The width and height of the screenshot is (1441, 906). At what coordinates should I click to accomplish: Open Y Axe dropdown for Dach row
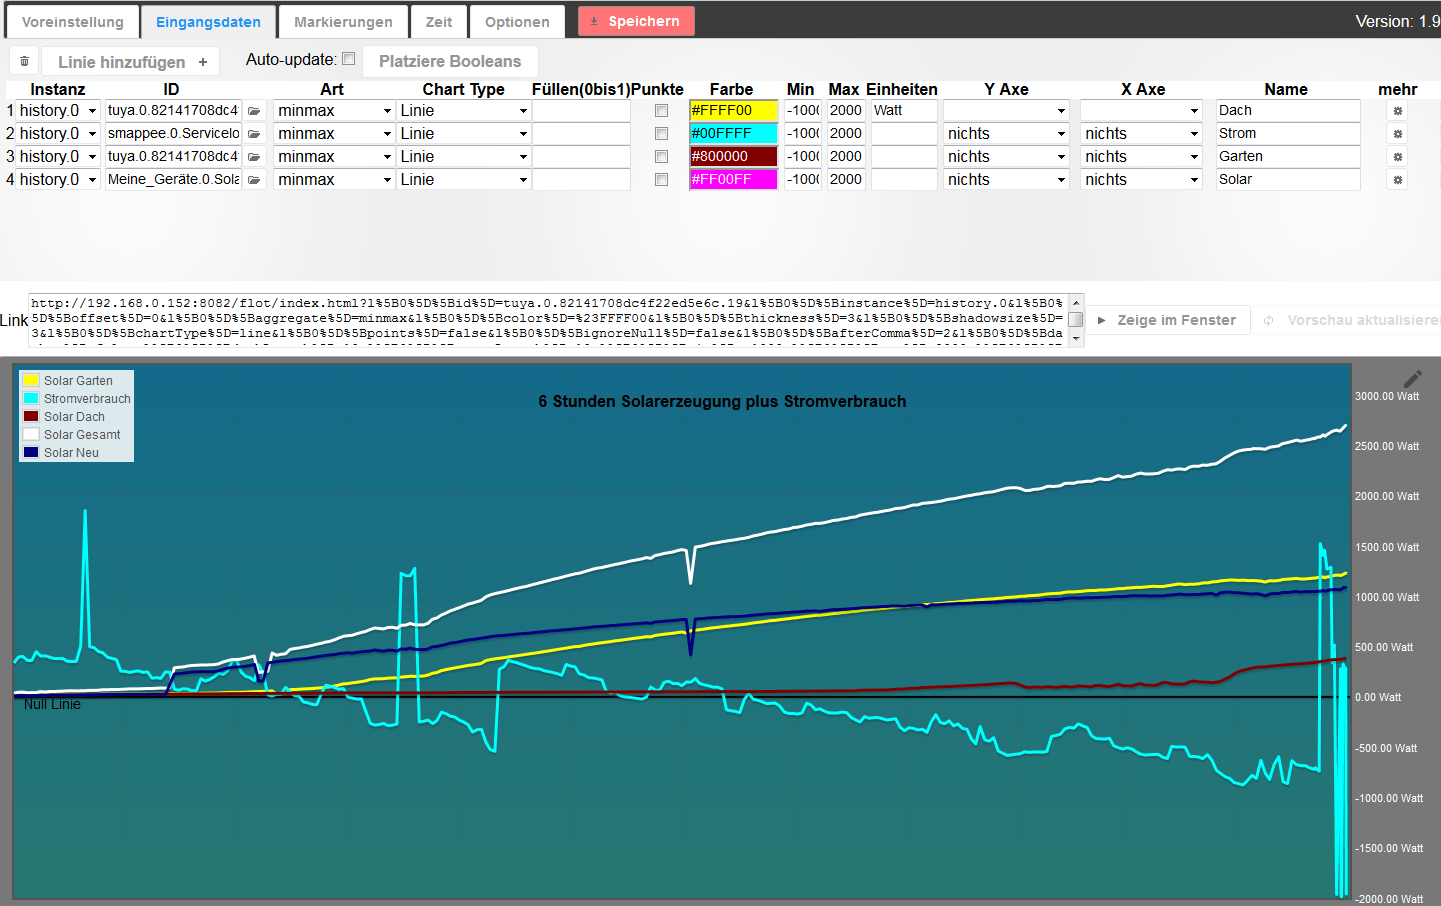[1006, 111]
